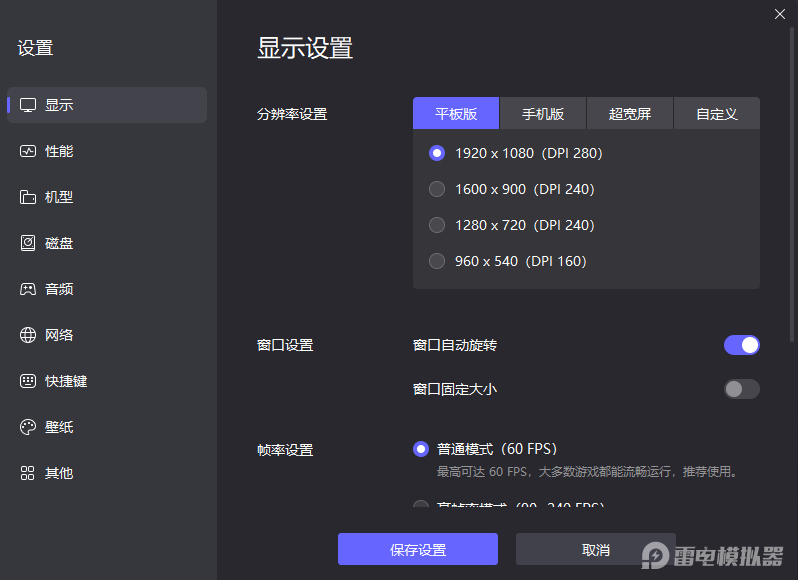Click 保存设置 to save settings

pyautogui.click(x=418, y=549)
